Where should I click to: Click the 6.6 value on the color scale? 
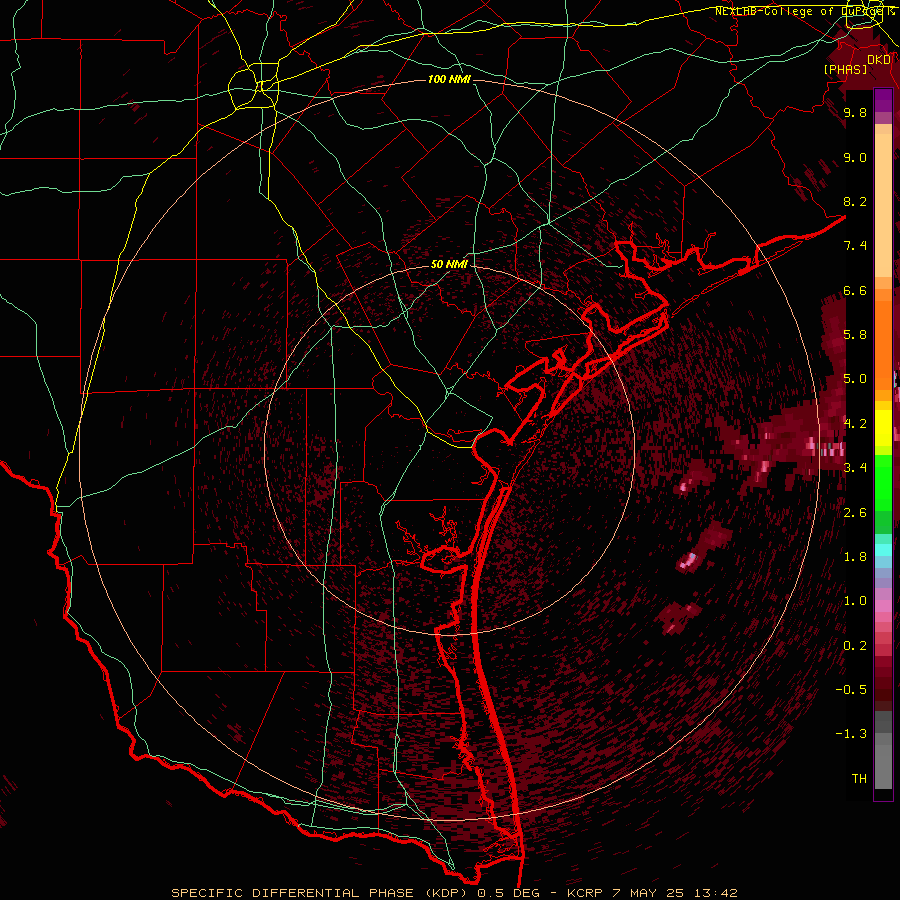855,290
